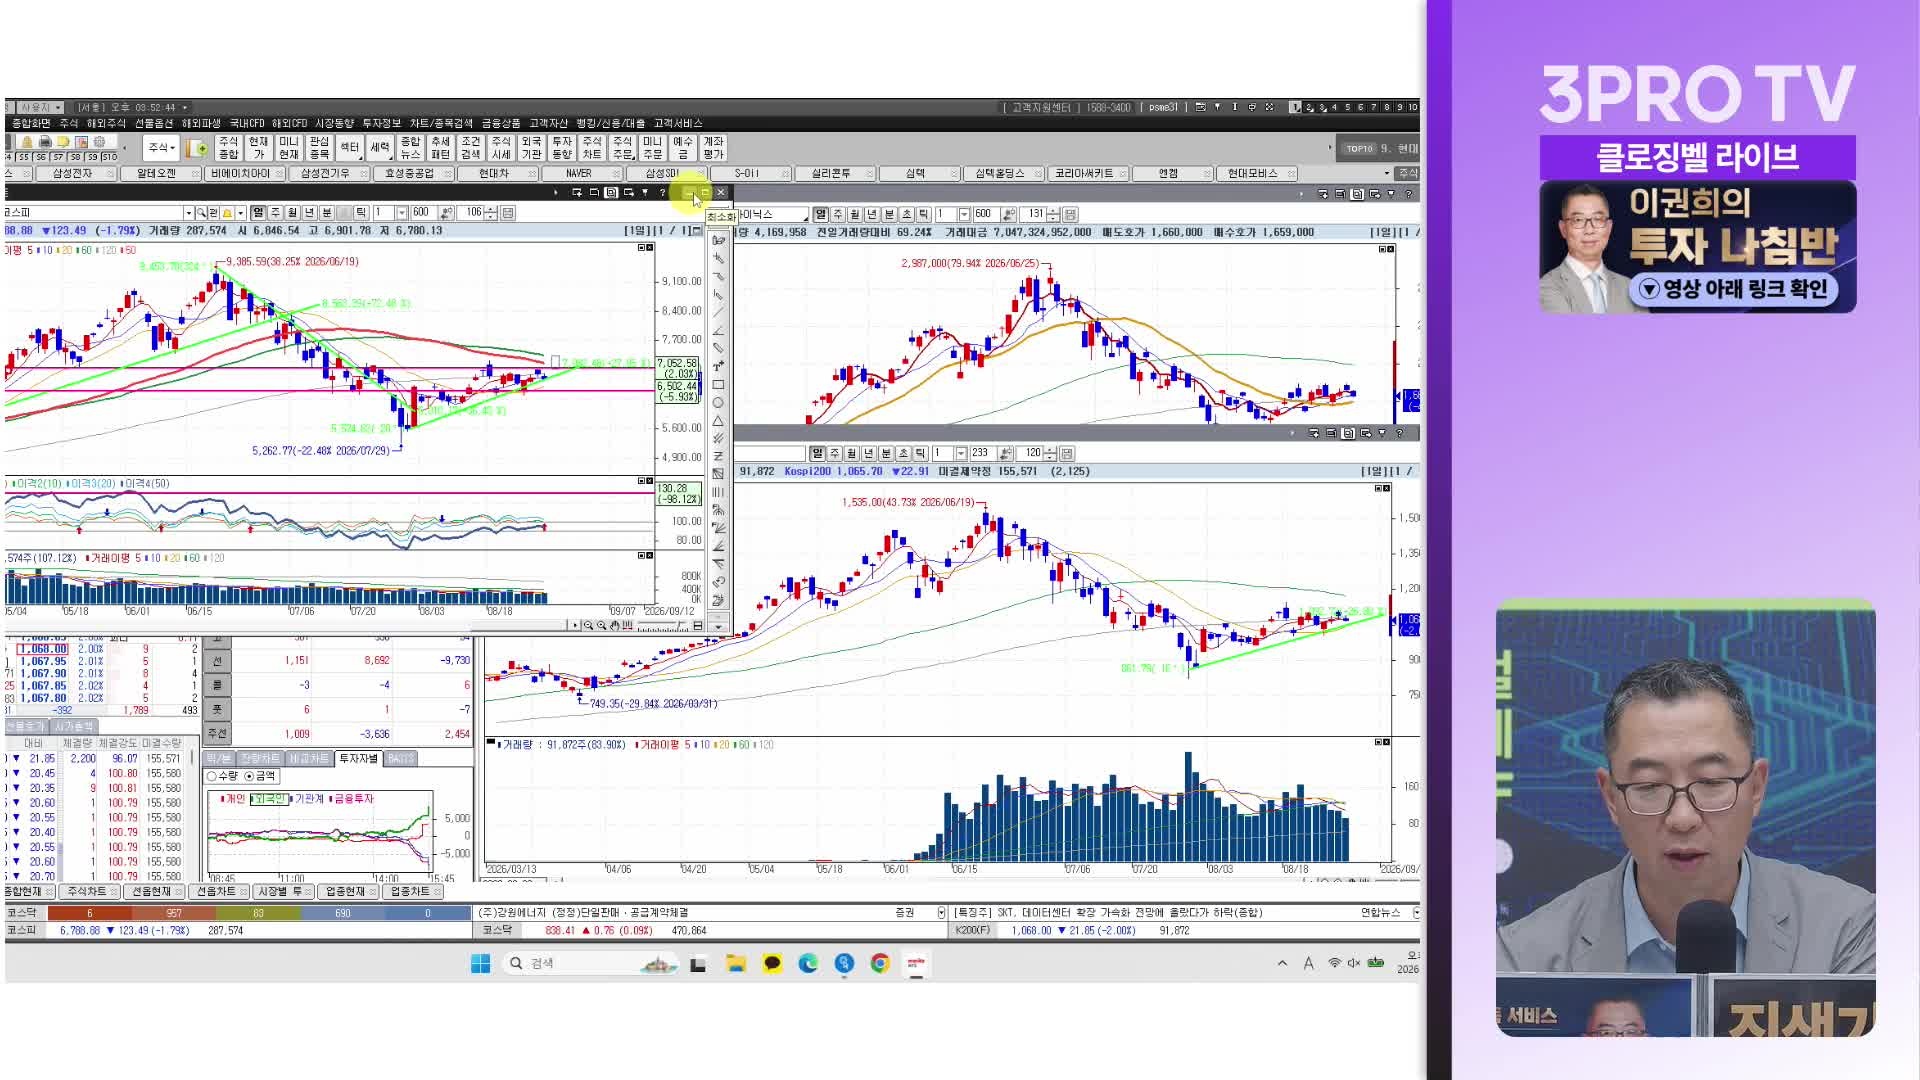Click the printer icon in toolbar
This screenshot has height=1080, width=1920.
point(45,142)
